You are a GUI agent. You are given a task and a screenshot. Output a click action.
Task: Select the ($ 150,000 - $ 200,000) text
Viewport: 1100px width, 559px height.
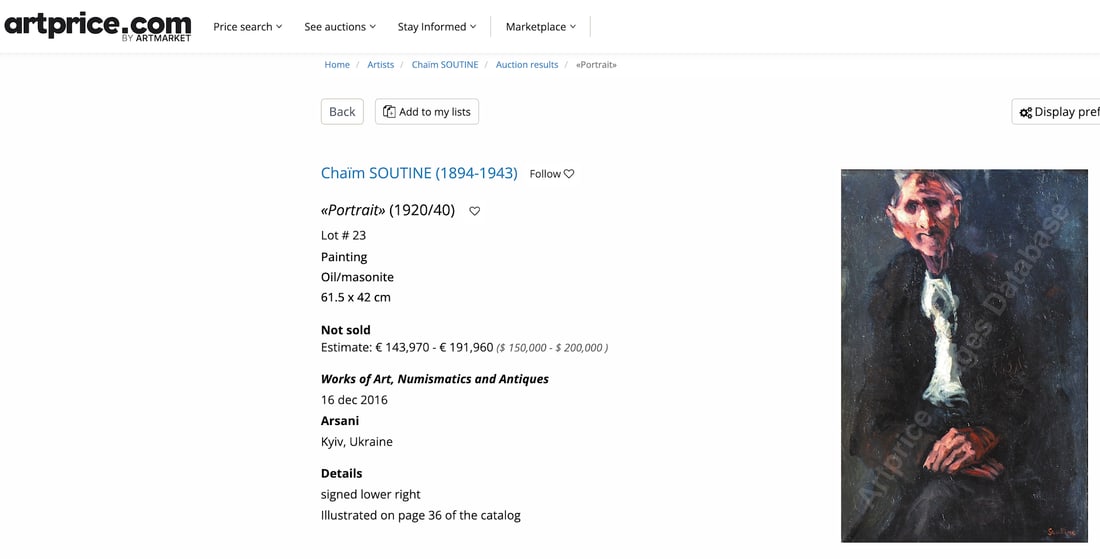(552, 348)
